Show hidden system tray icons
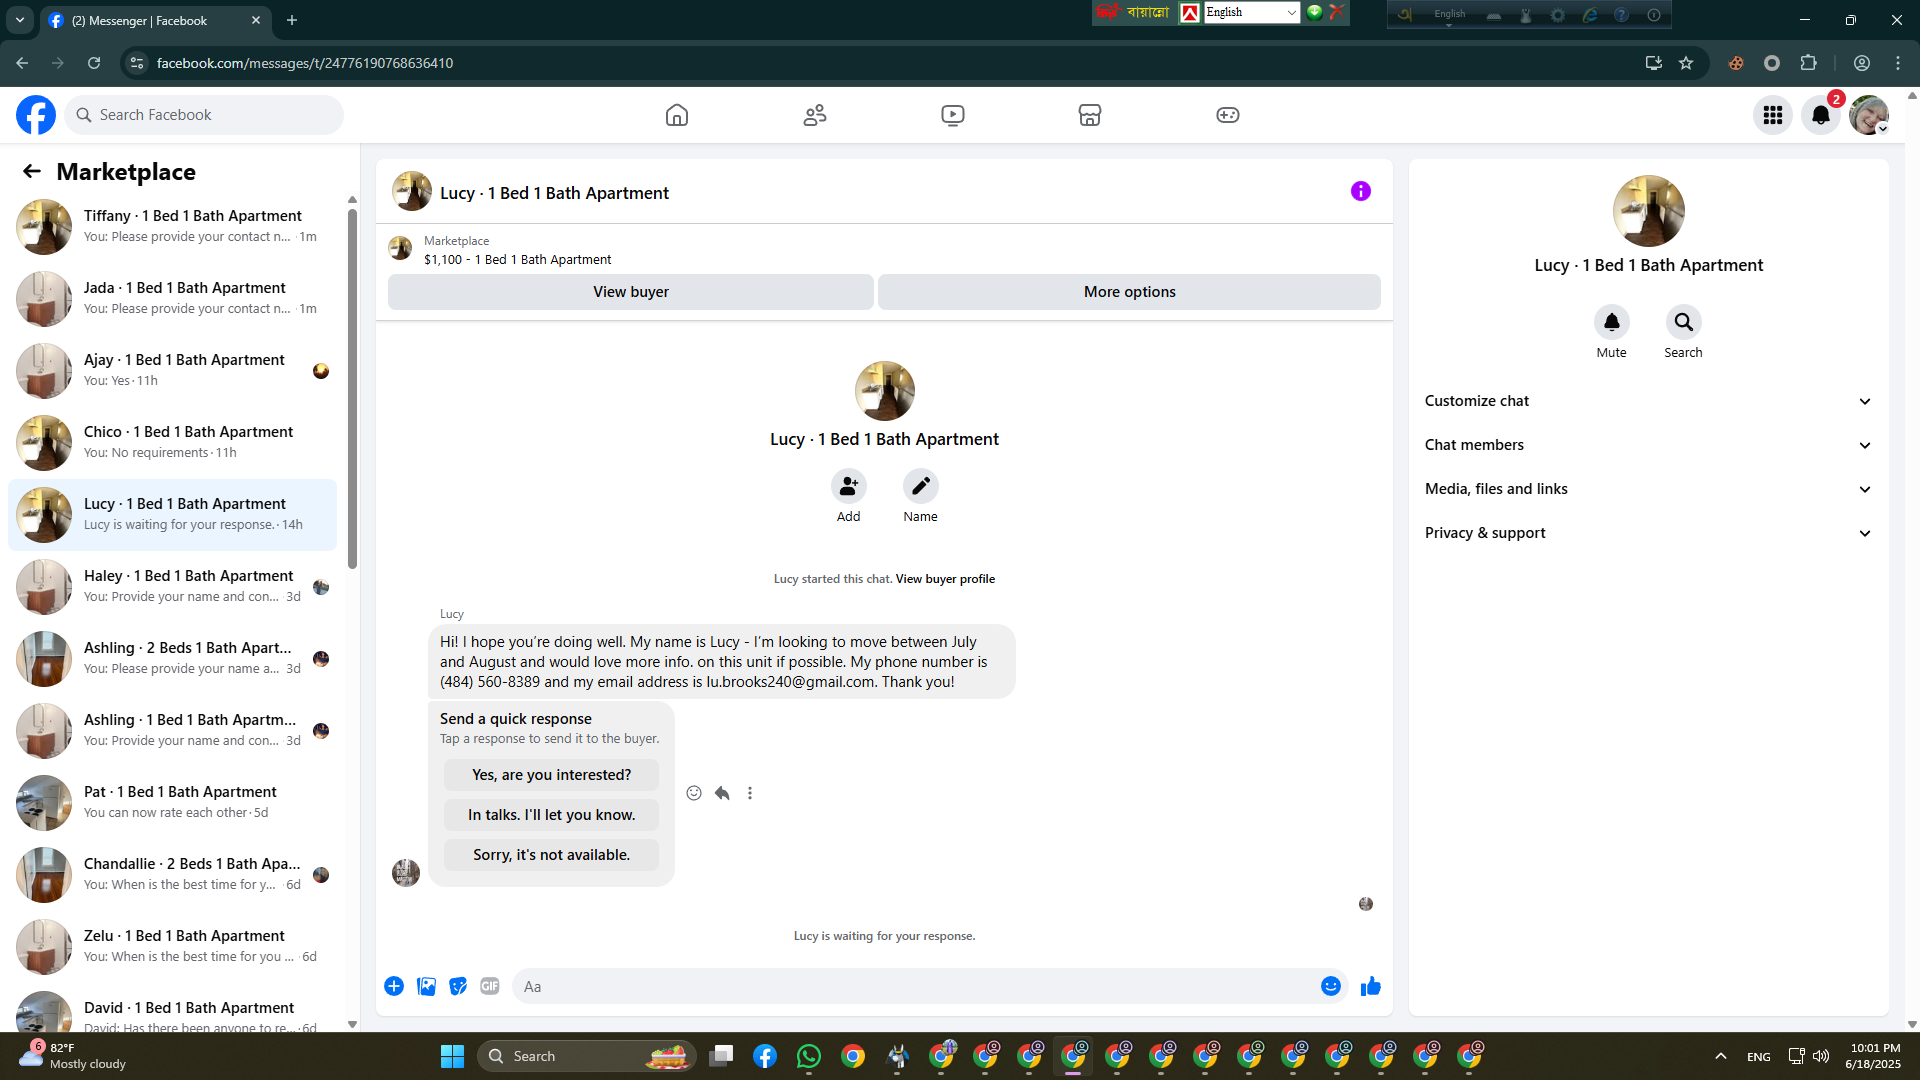 point(1721,1056)
